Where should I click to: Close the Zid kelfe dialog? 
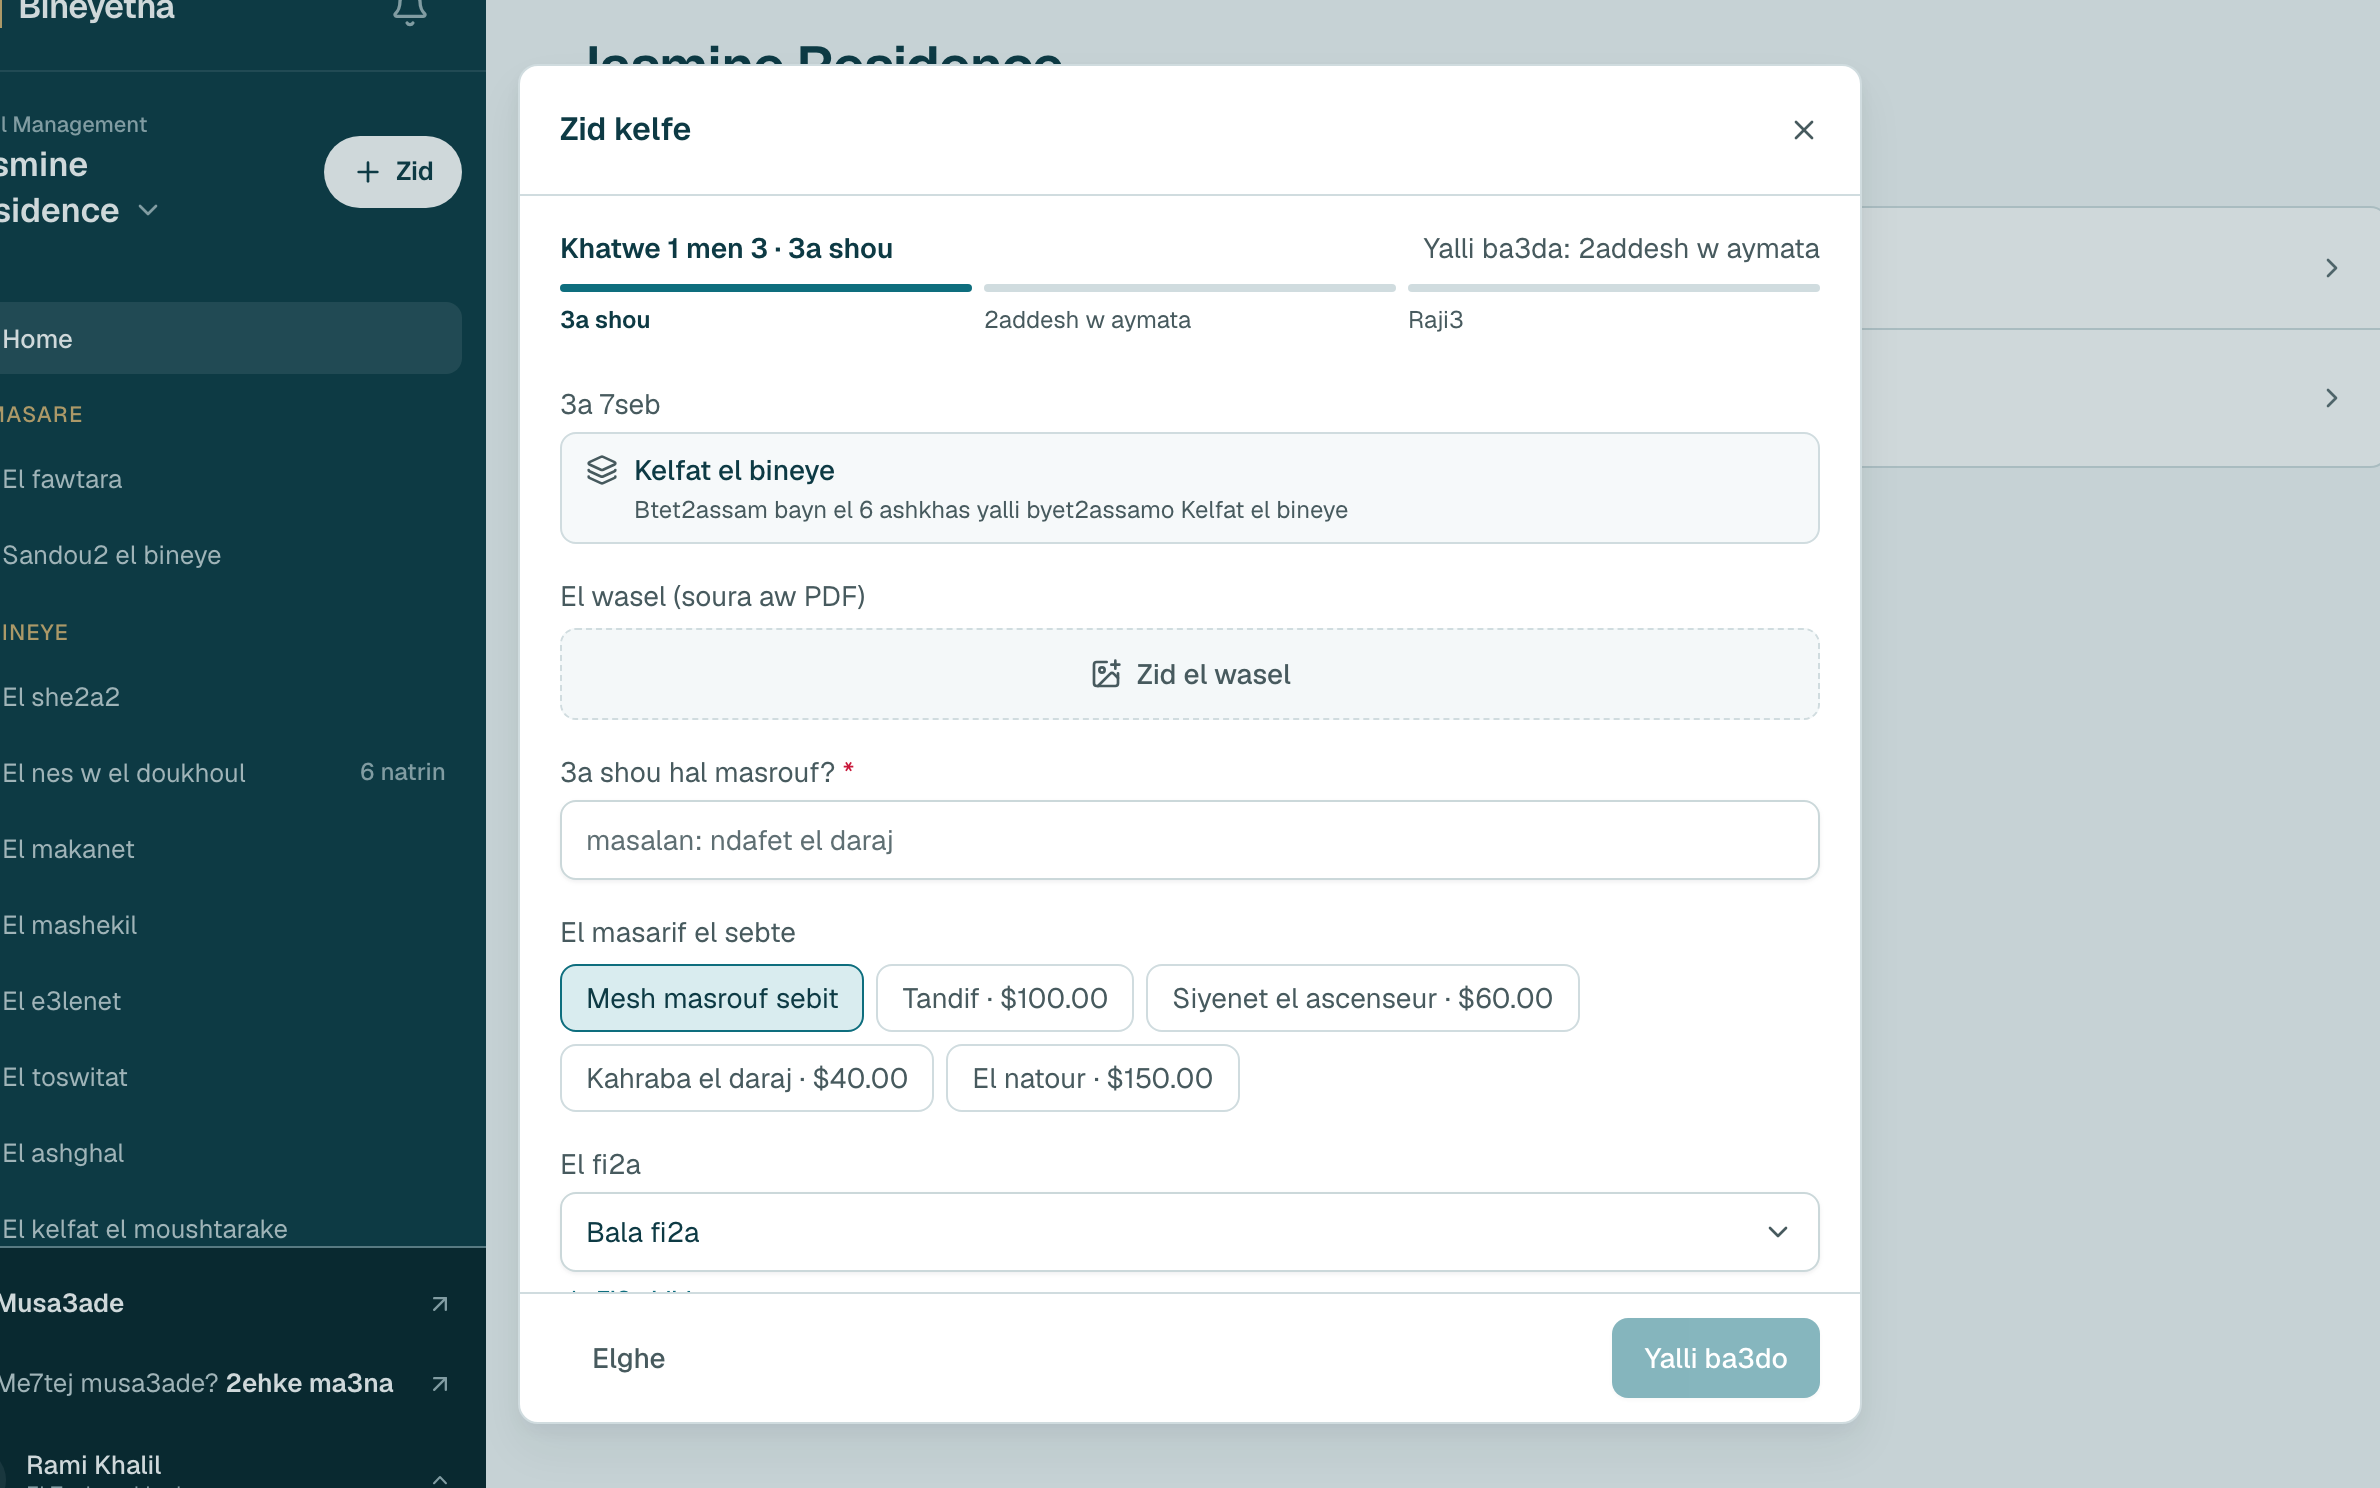click(1803, 130)
